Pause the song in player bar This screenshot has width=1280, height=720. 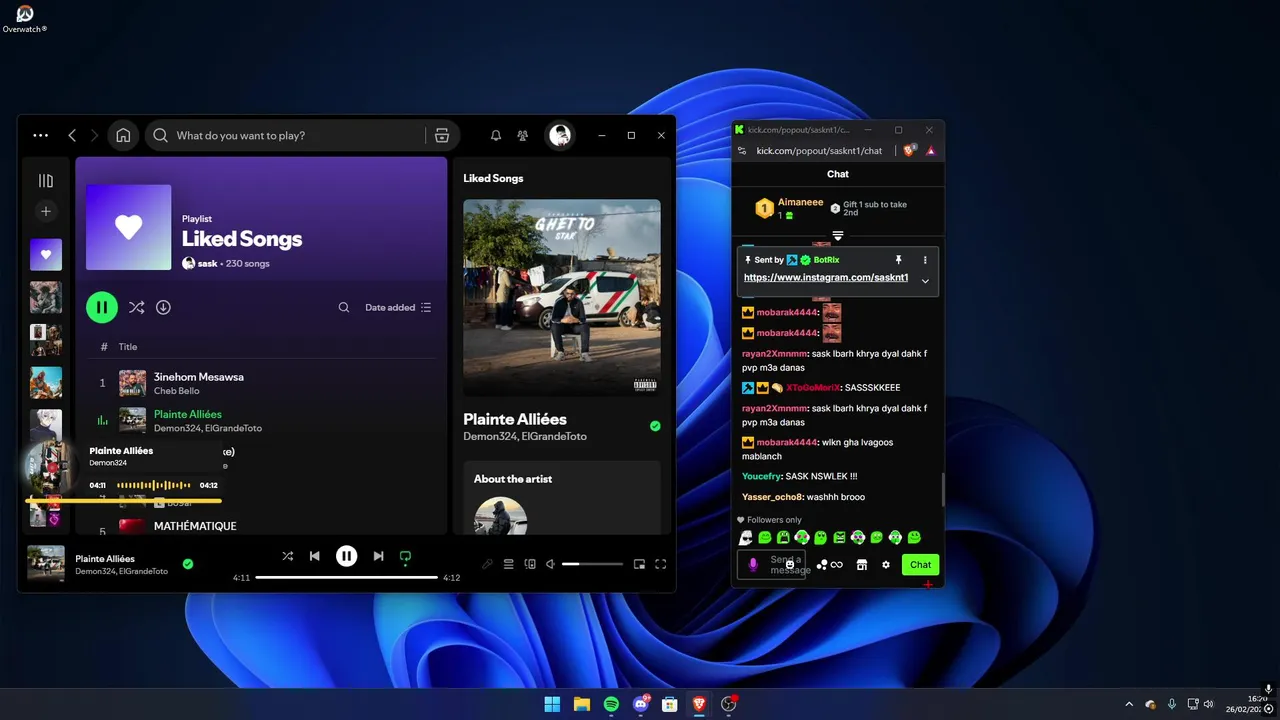[346, 556]
